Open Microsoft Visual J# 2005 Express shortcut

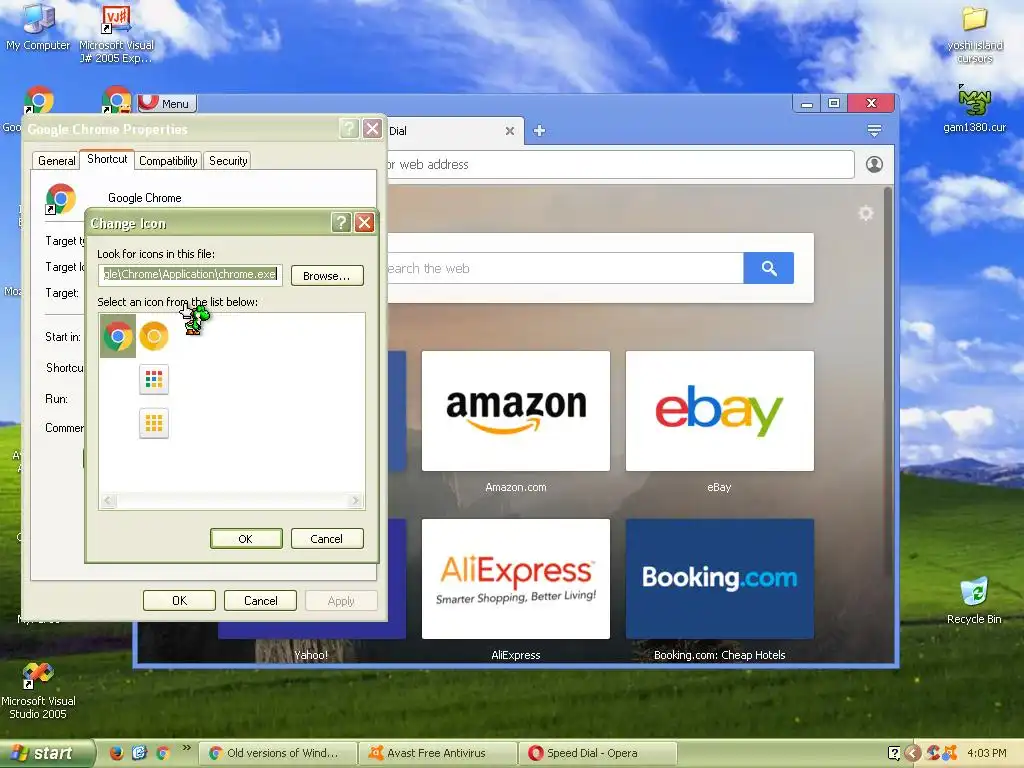(x=116, y=34)
